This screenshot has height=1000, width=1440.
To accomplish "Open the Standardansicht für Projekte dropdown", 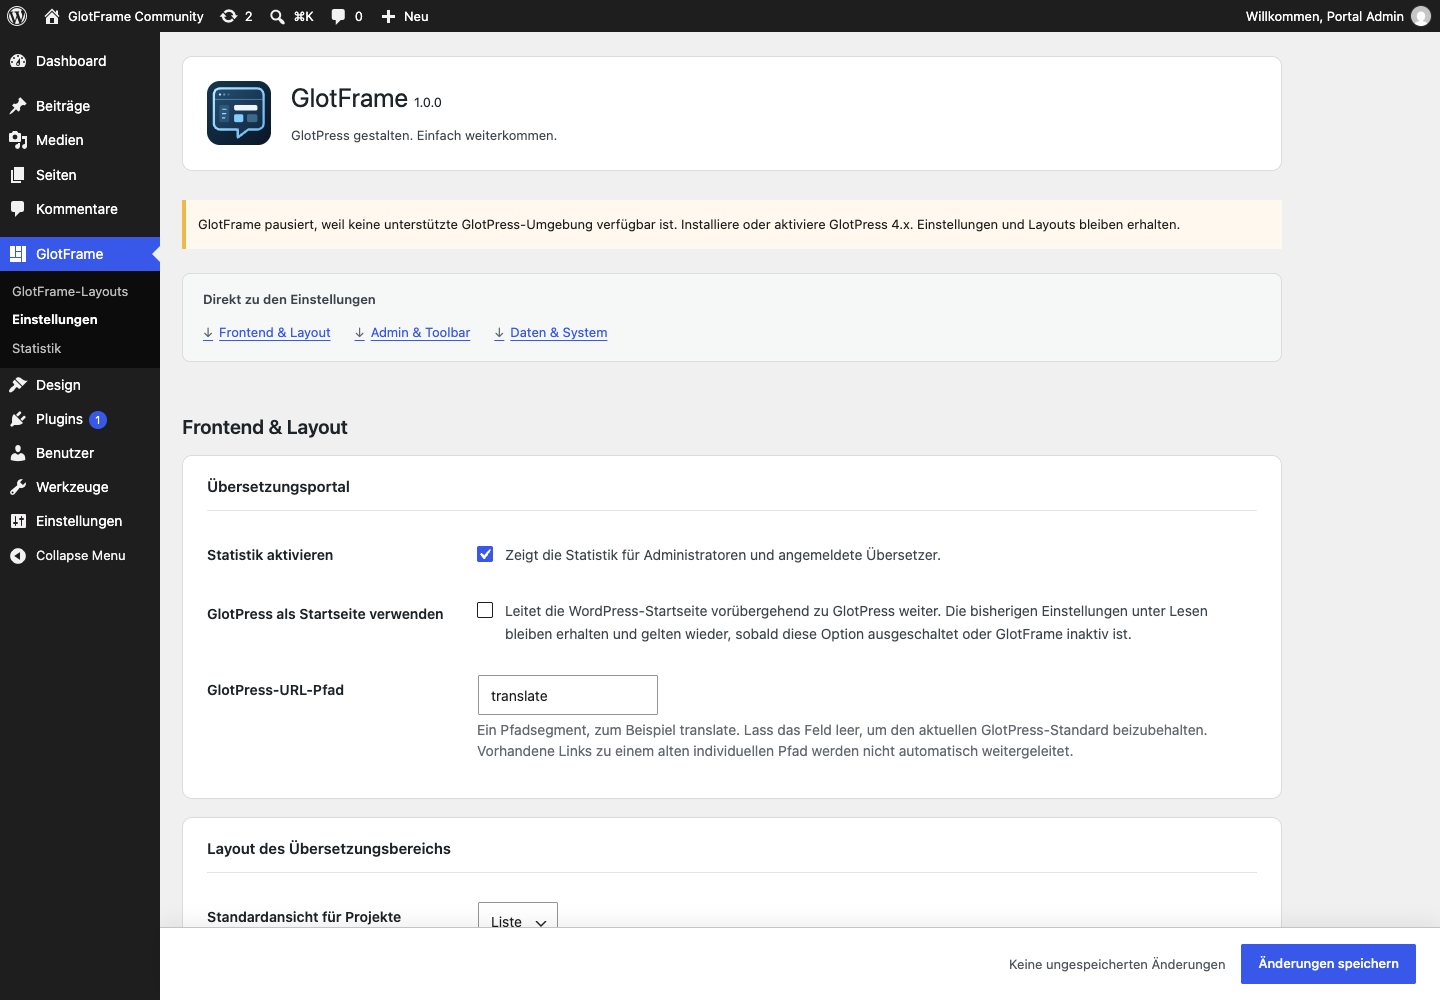I will click(x=518, y=916).
